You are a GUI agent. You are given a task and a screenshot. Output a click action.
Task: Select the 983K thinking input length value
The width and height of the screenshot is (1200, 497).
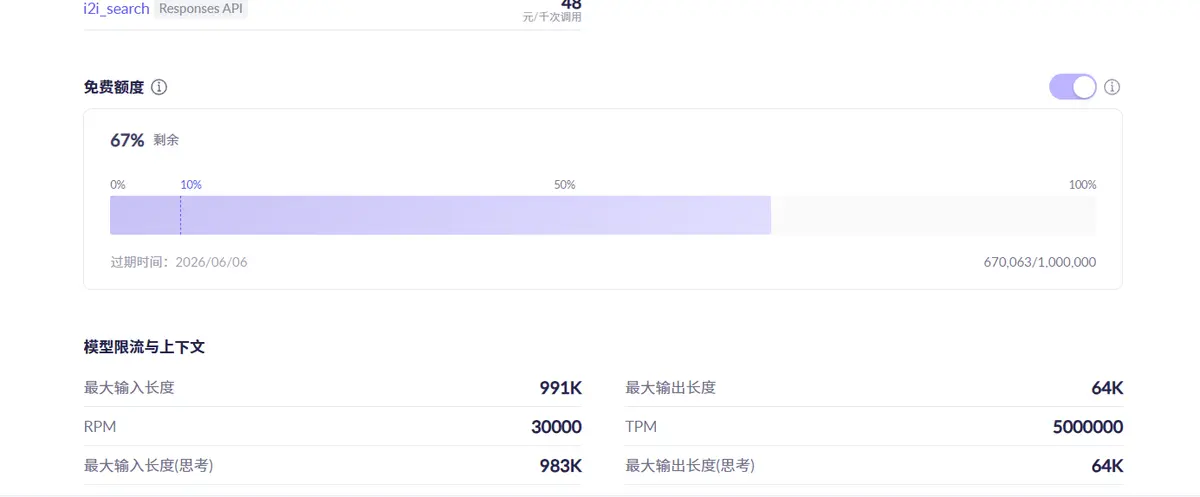[561, 466]
